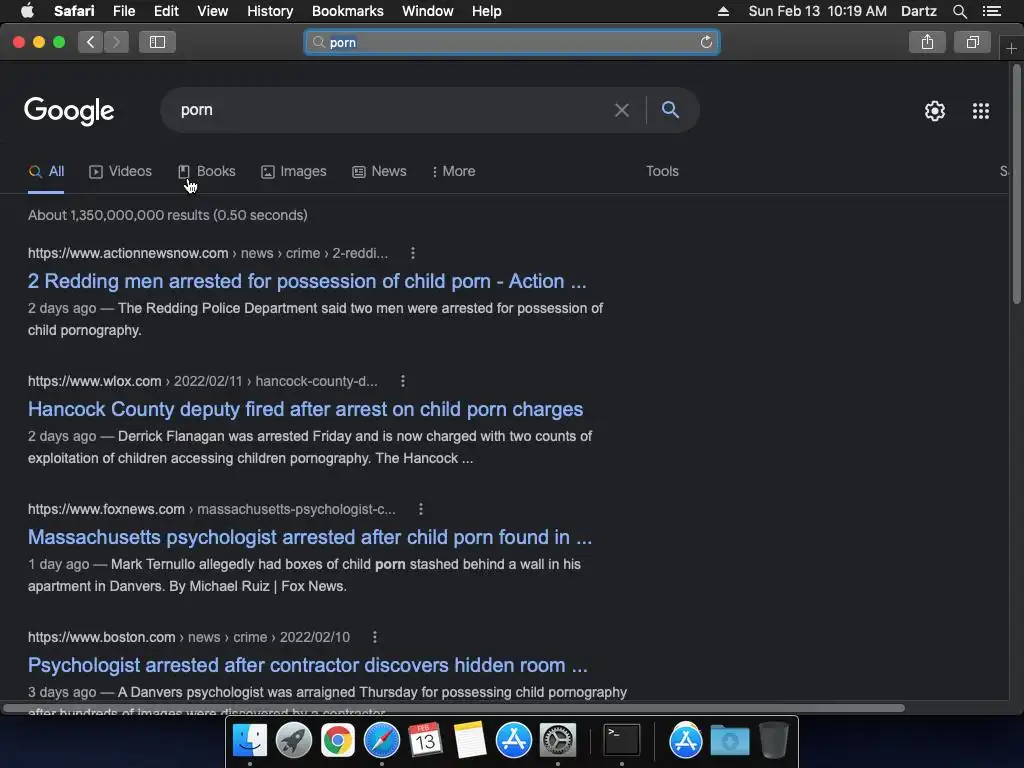Open the History menu
This screenshot has height=768, width=1024.
point(270,11)
